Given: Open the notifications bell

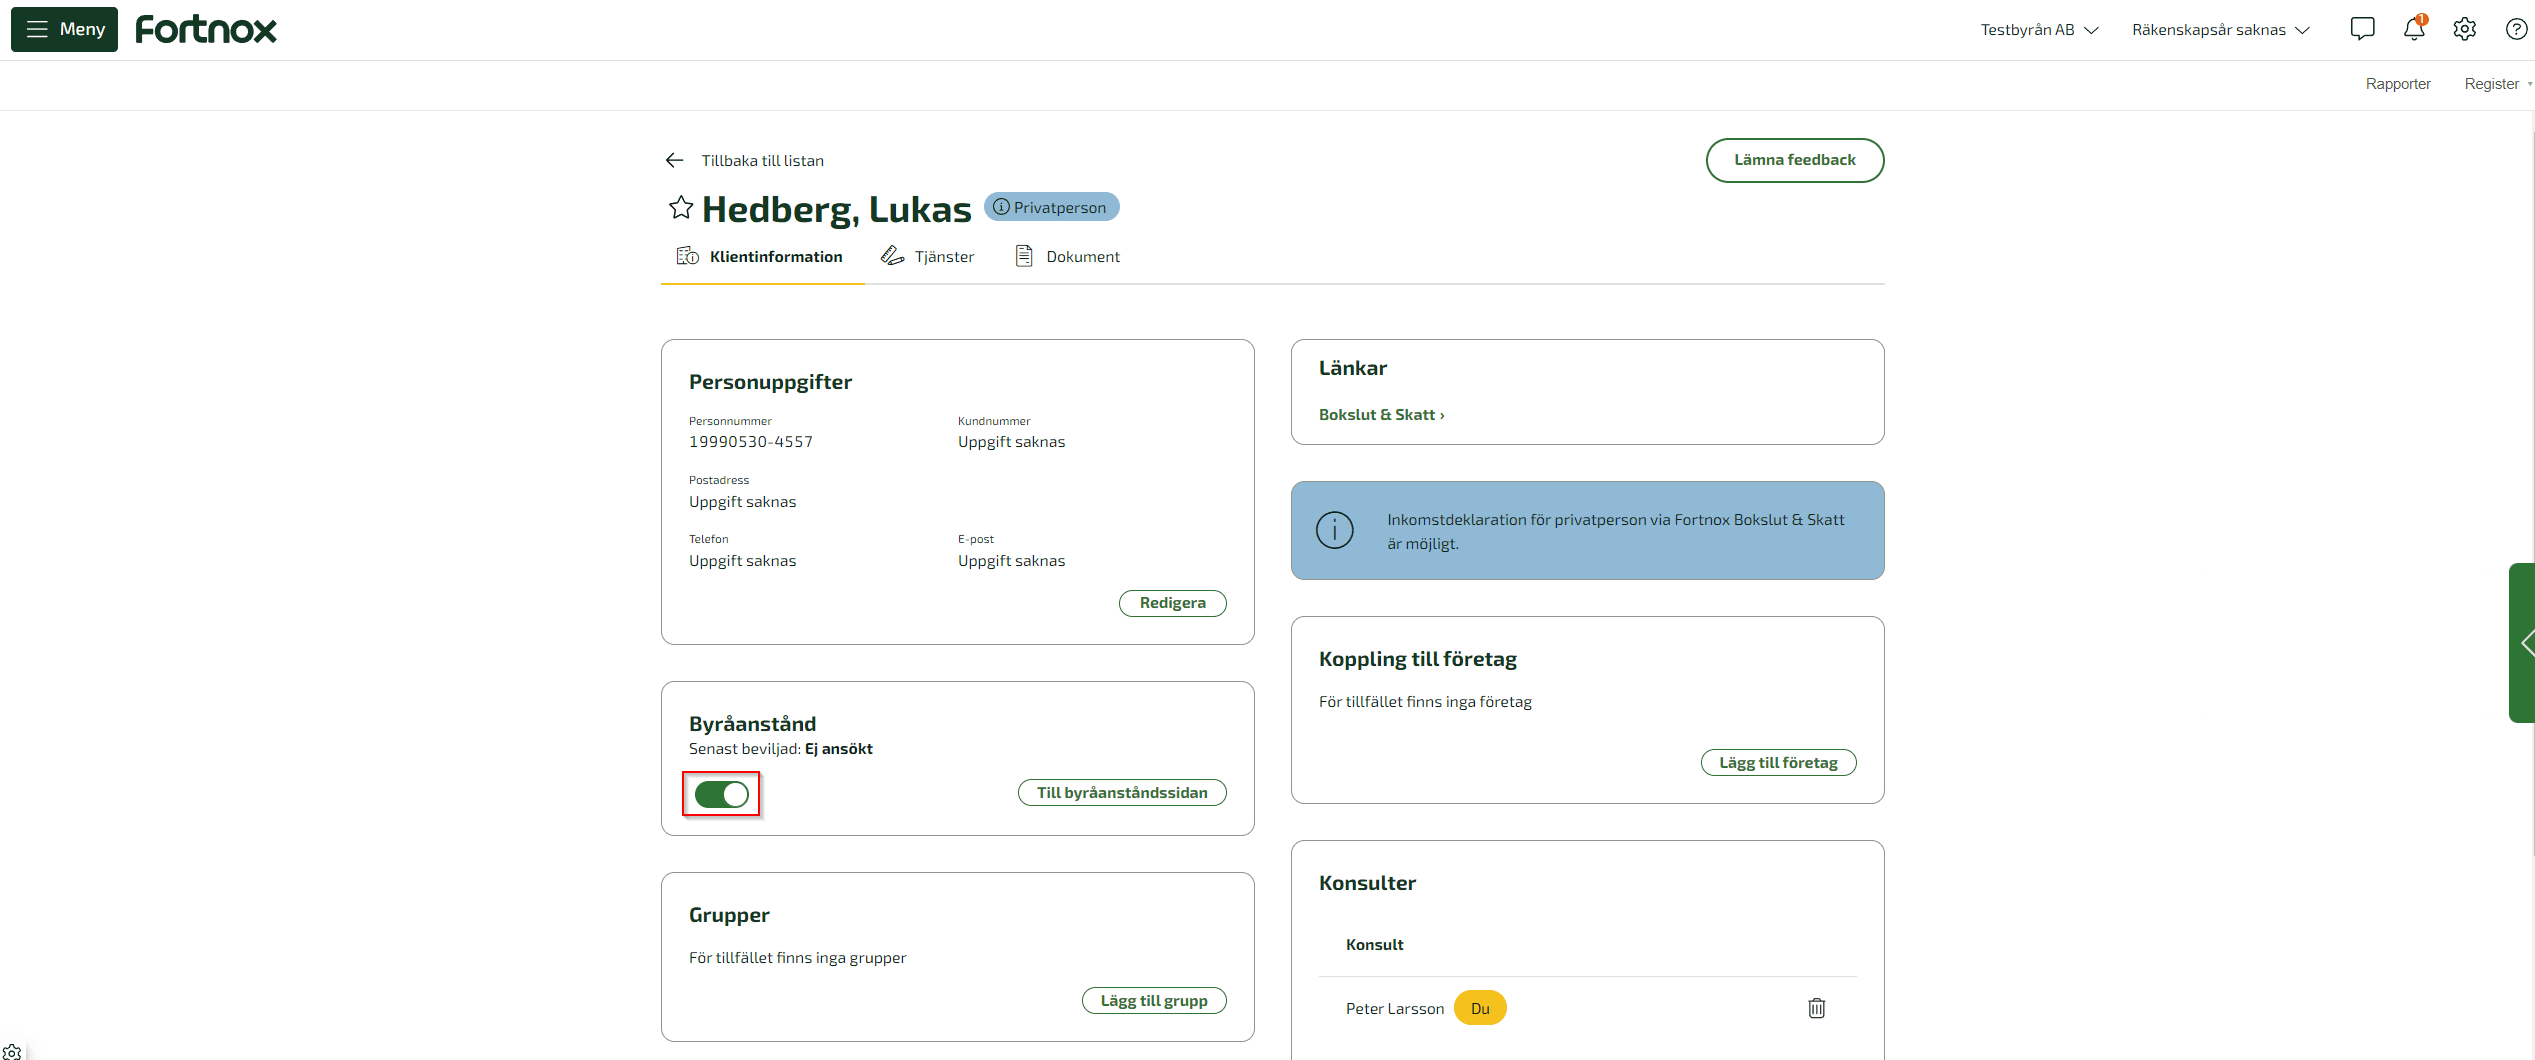Looking at the screenshot, I should tap(2414, 29).
